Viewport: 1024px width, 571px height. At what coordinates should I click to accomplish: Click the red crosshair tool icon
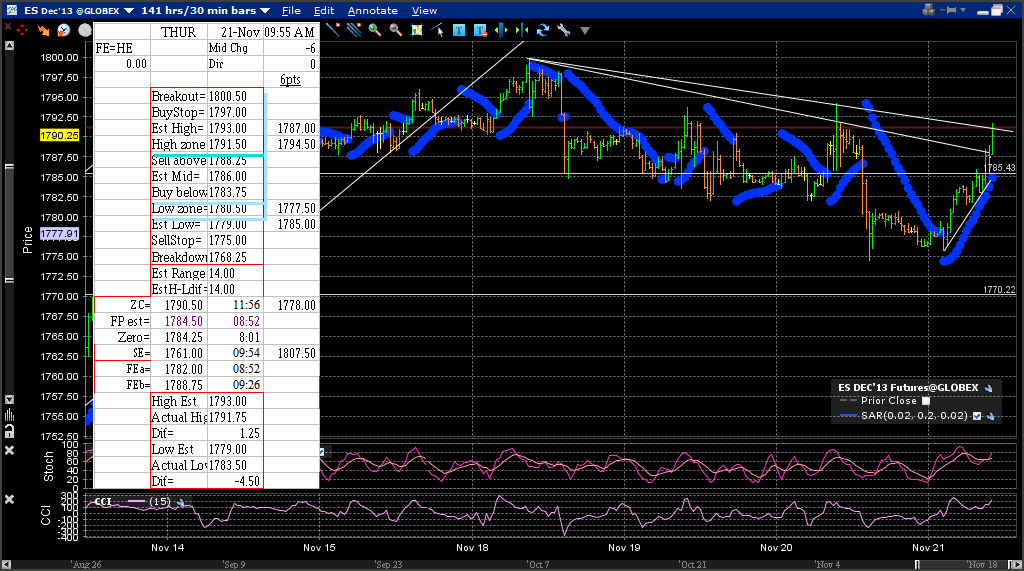(x=22, y=30)
